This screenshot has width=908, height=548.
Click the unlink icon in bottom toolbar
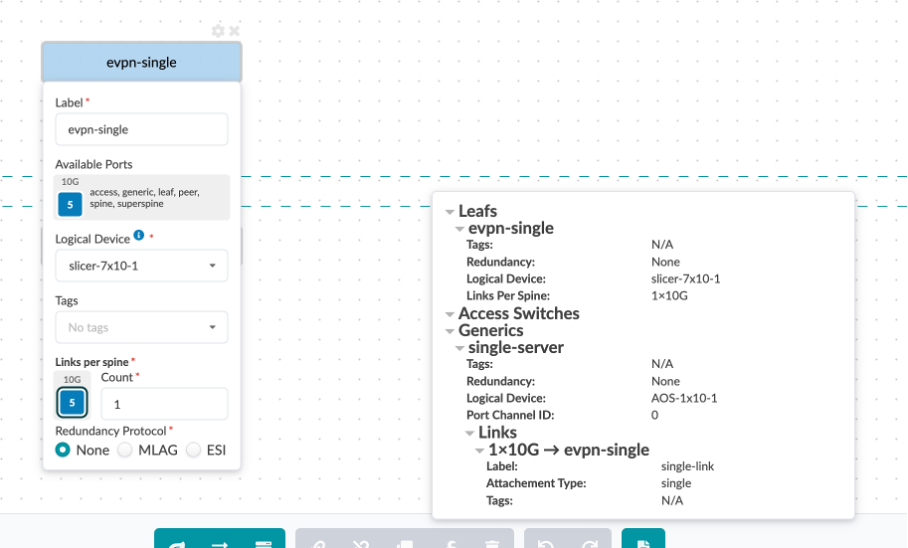(362, 545)
